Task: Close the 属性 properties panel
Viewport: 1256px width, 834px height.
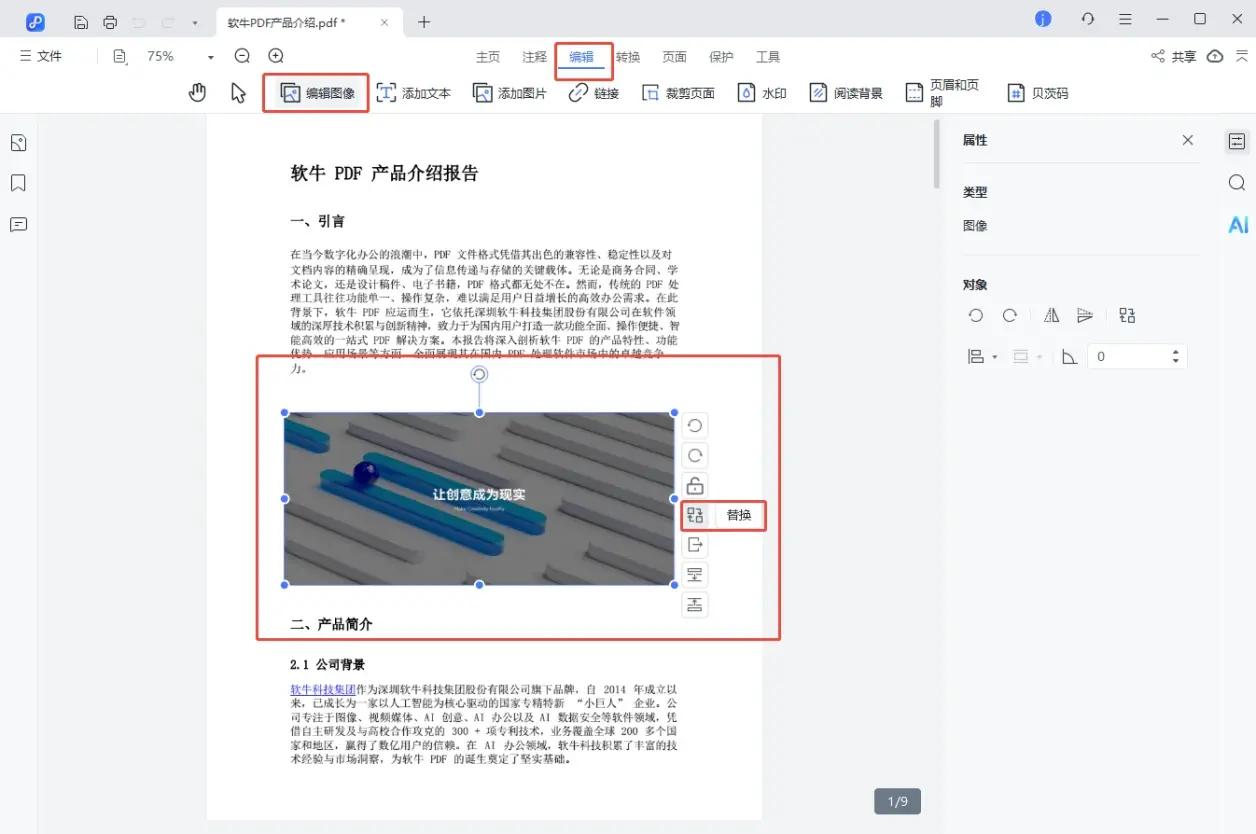Action: (1188, 140)
